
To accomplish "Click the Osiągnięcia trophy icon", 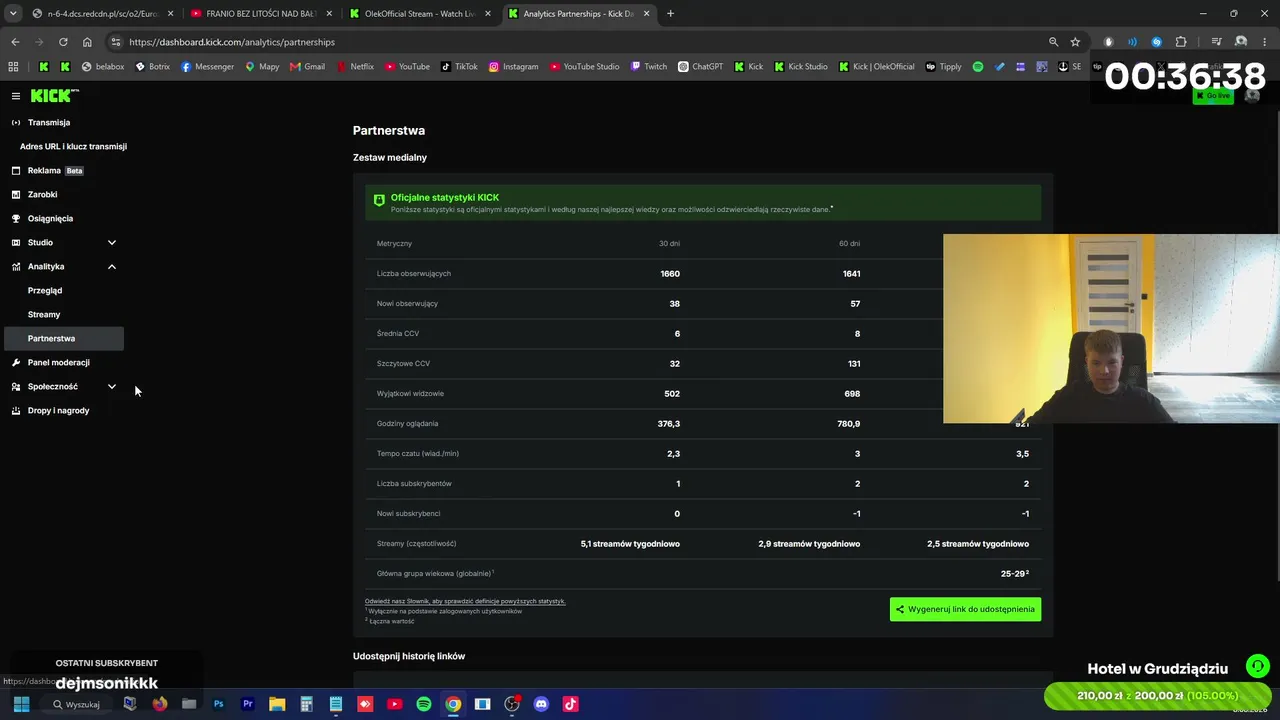I will click(16, 218).
